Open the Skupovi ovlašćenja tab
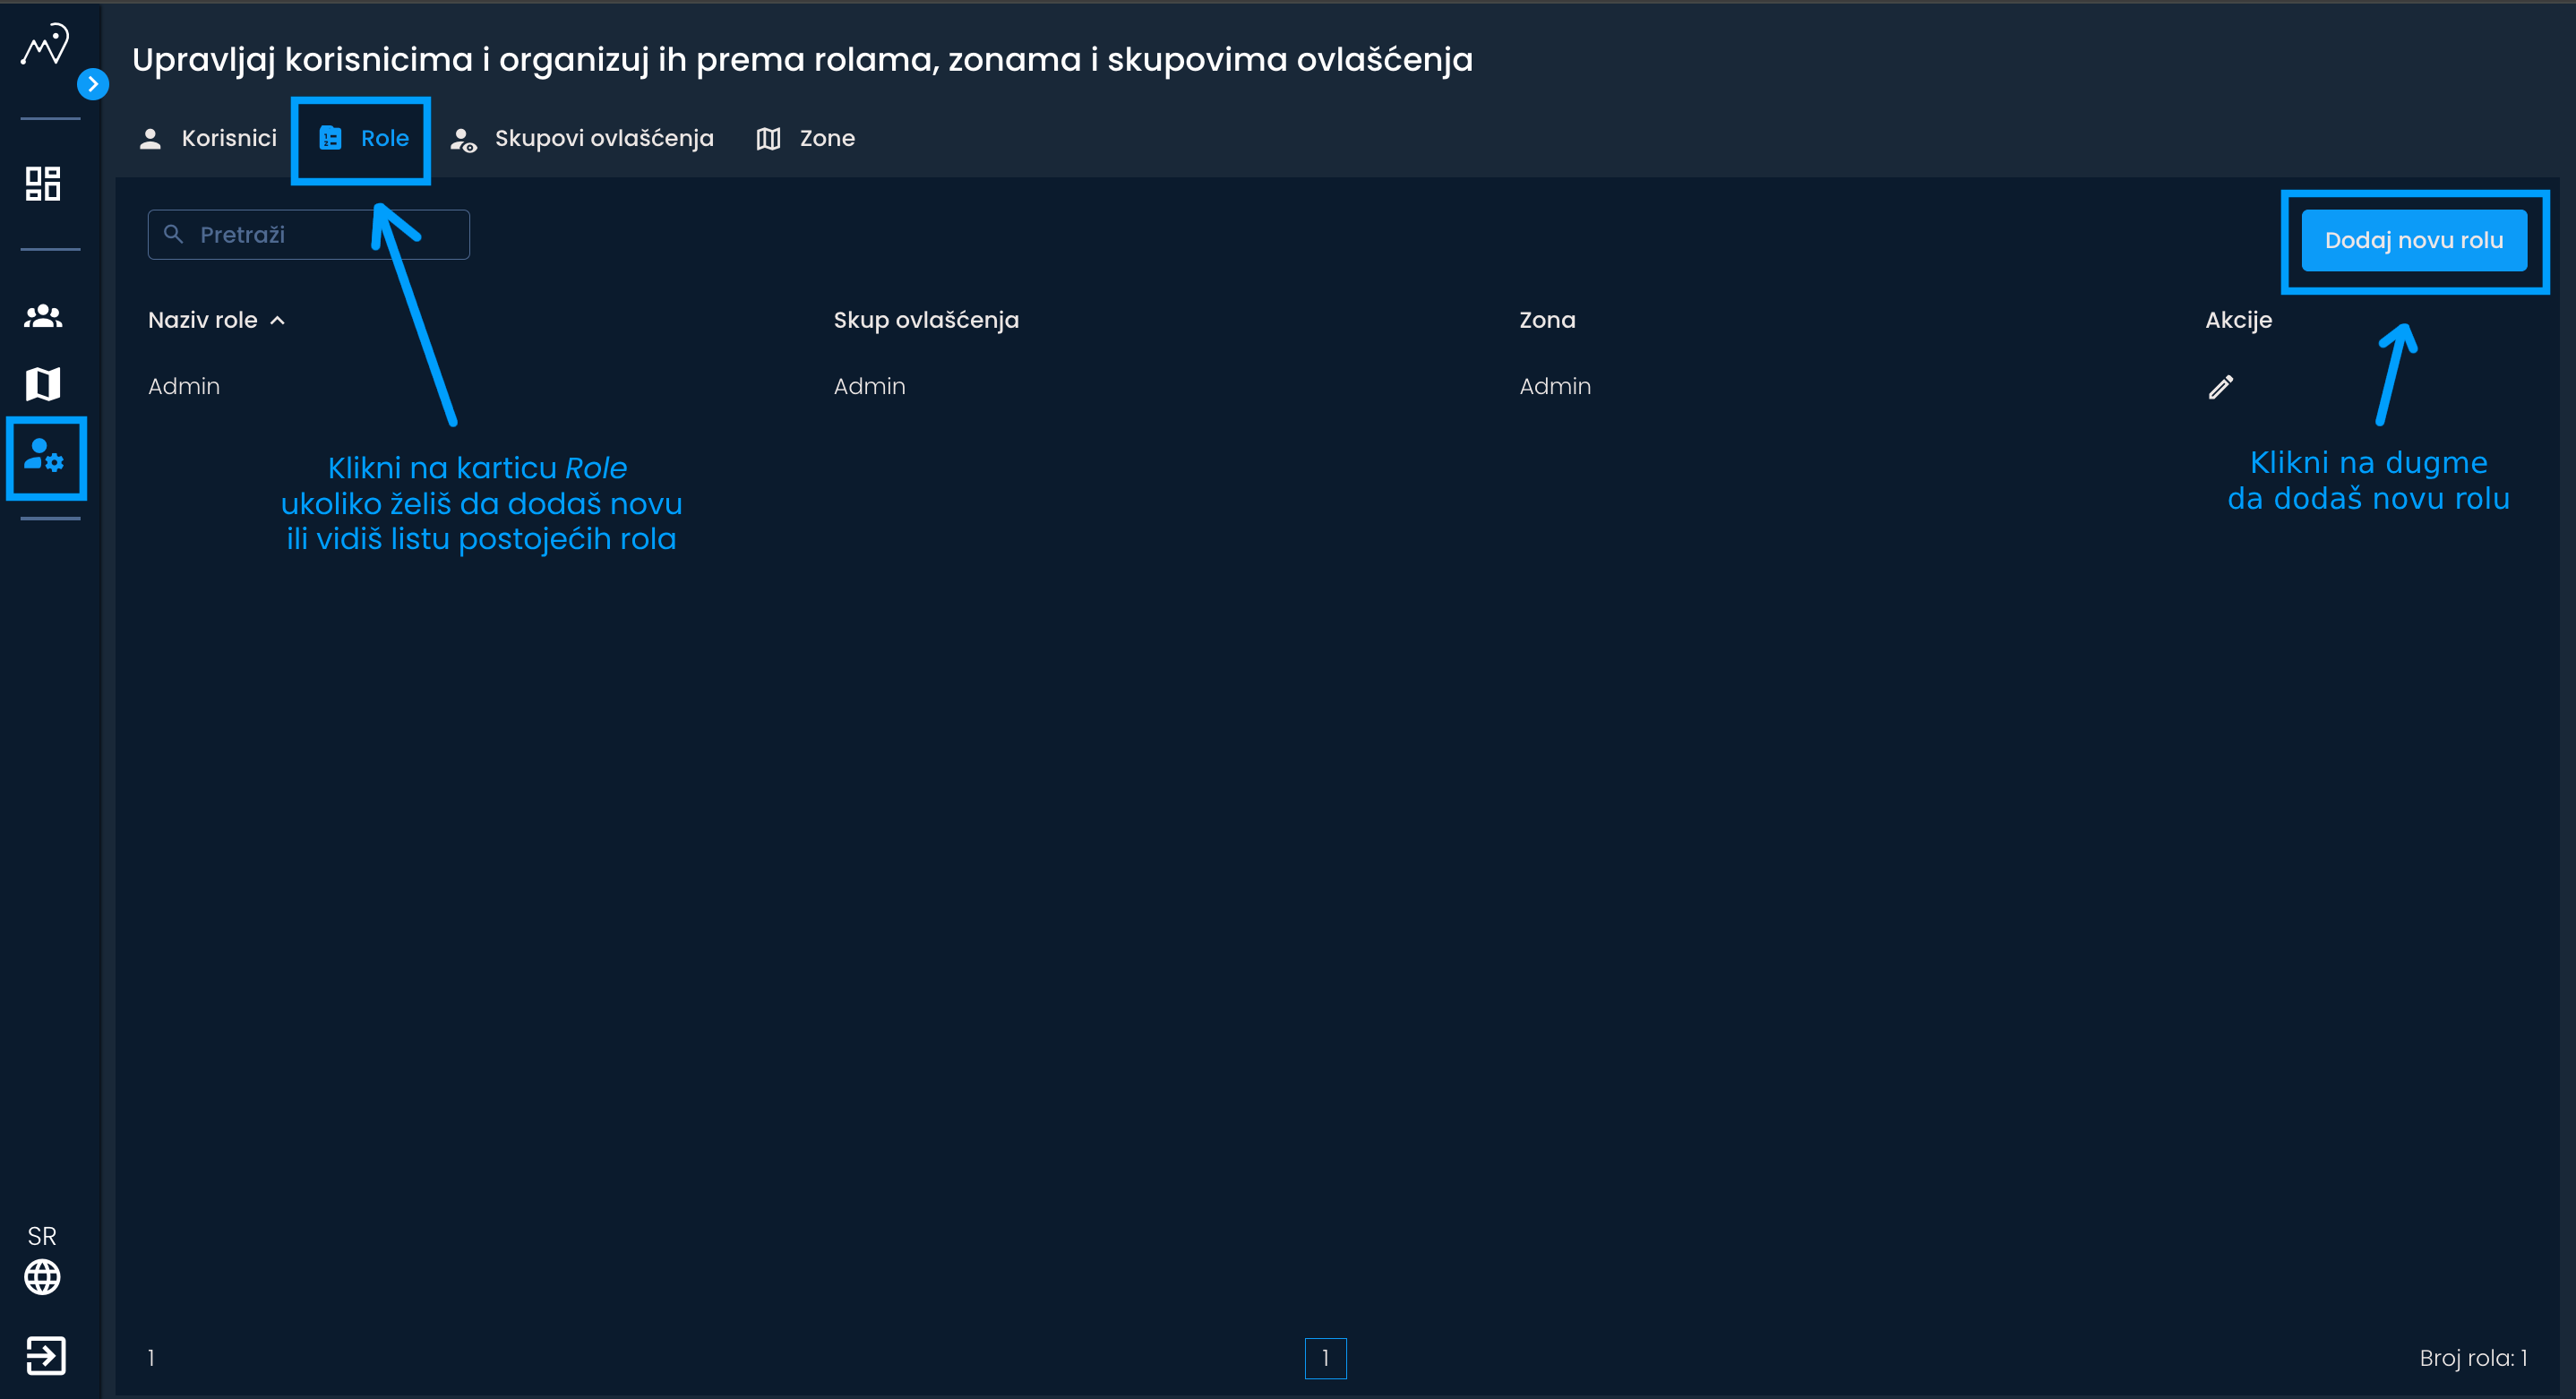 pos(582,139)
